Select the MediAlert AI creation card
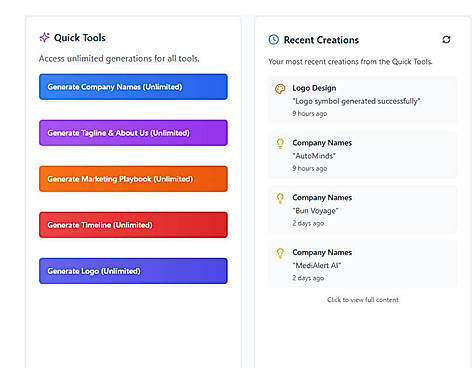 coord(363,265)
